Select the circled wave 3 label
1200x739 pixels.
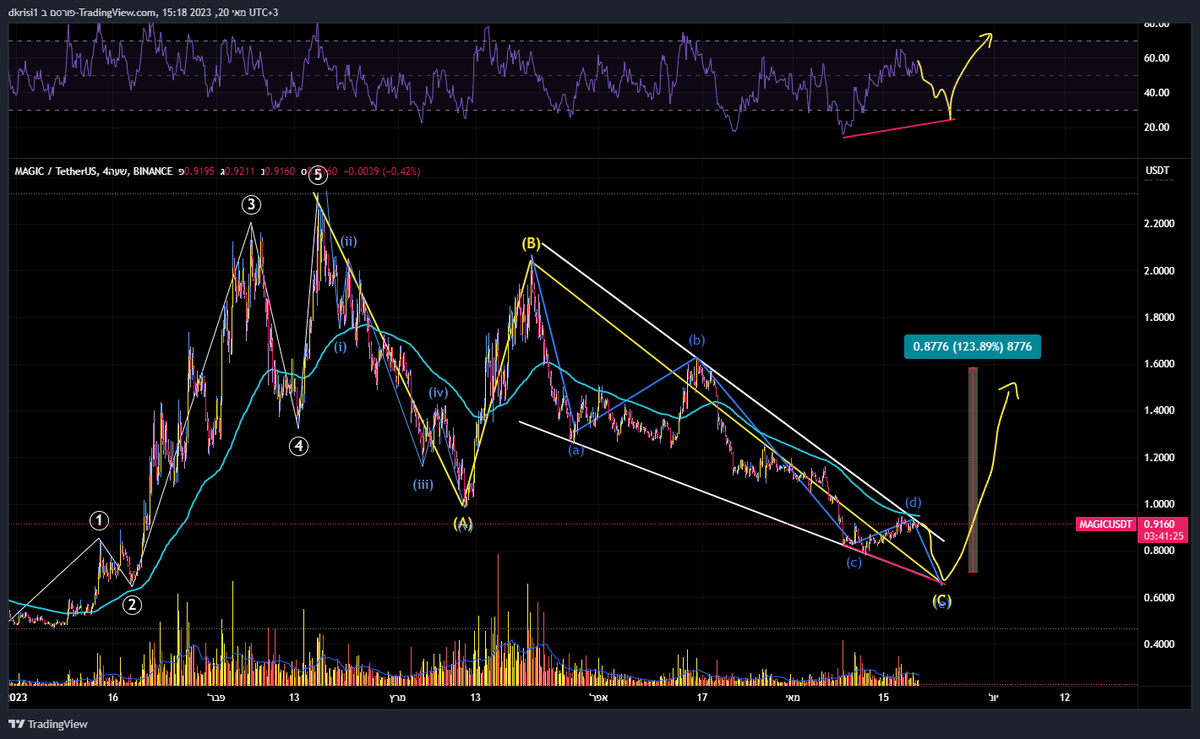pos(251,205)
